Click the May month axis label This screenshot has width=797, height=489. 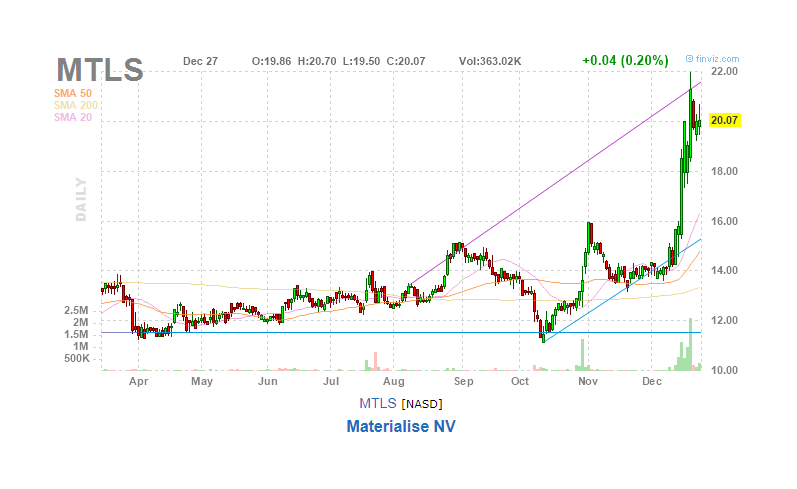(x=202, y=381)
